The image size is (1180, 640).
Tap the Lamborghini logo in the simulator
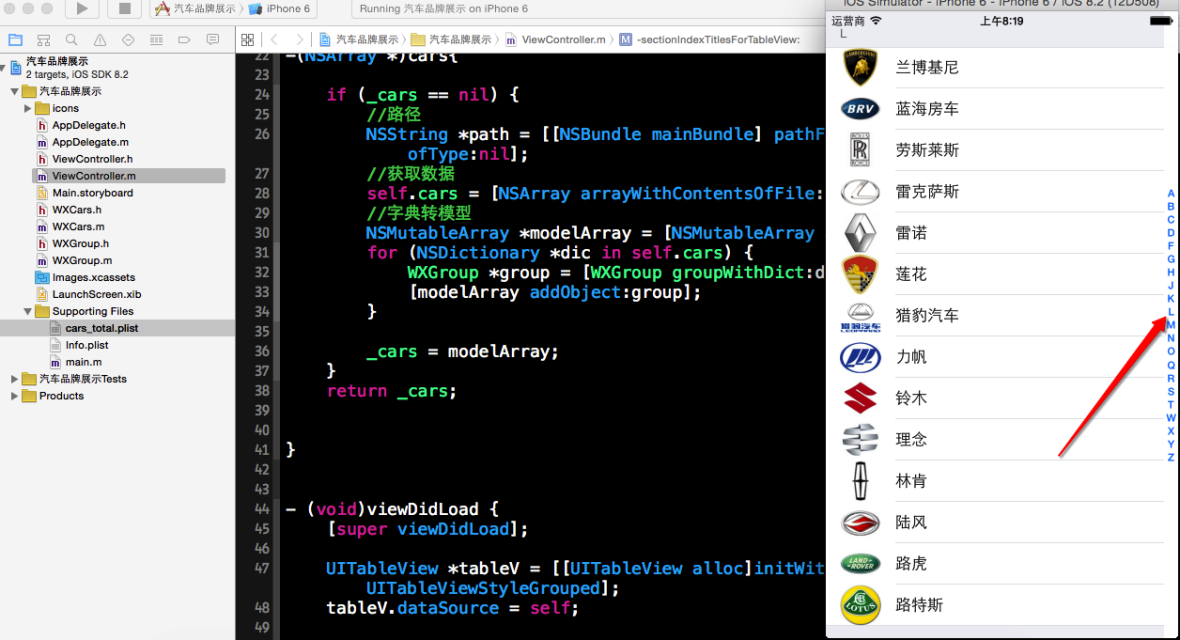860,68
